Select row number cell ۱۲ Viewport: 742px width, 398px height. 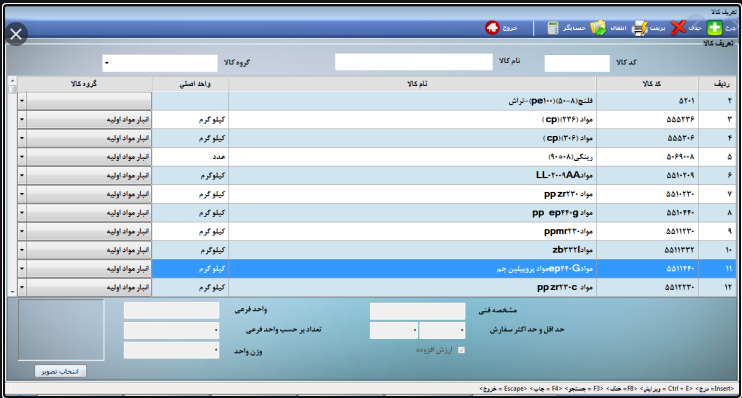click(x=717, y=287)
